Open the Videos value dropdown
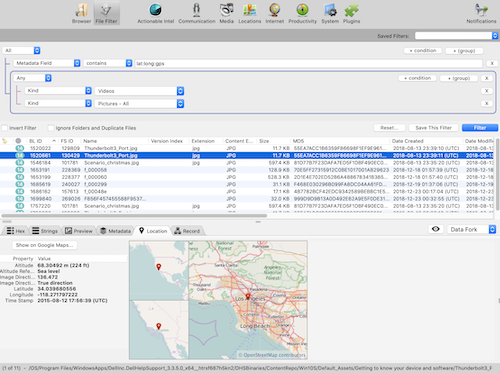Viewport: 500px width, 373px height. click(139, 91)
